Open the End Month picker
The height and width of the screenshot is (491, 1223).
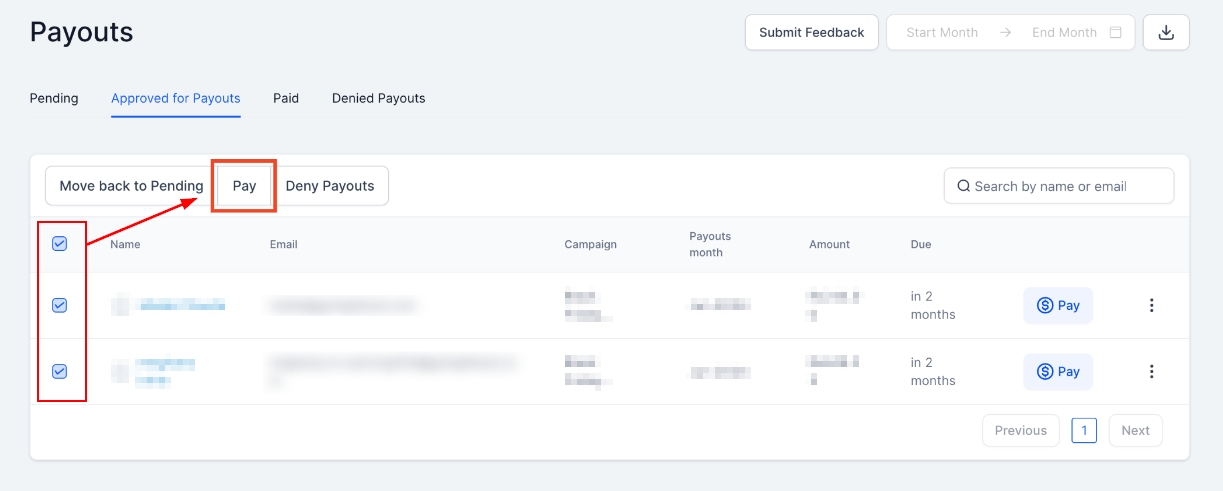click(x=1064, y=32)
